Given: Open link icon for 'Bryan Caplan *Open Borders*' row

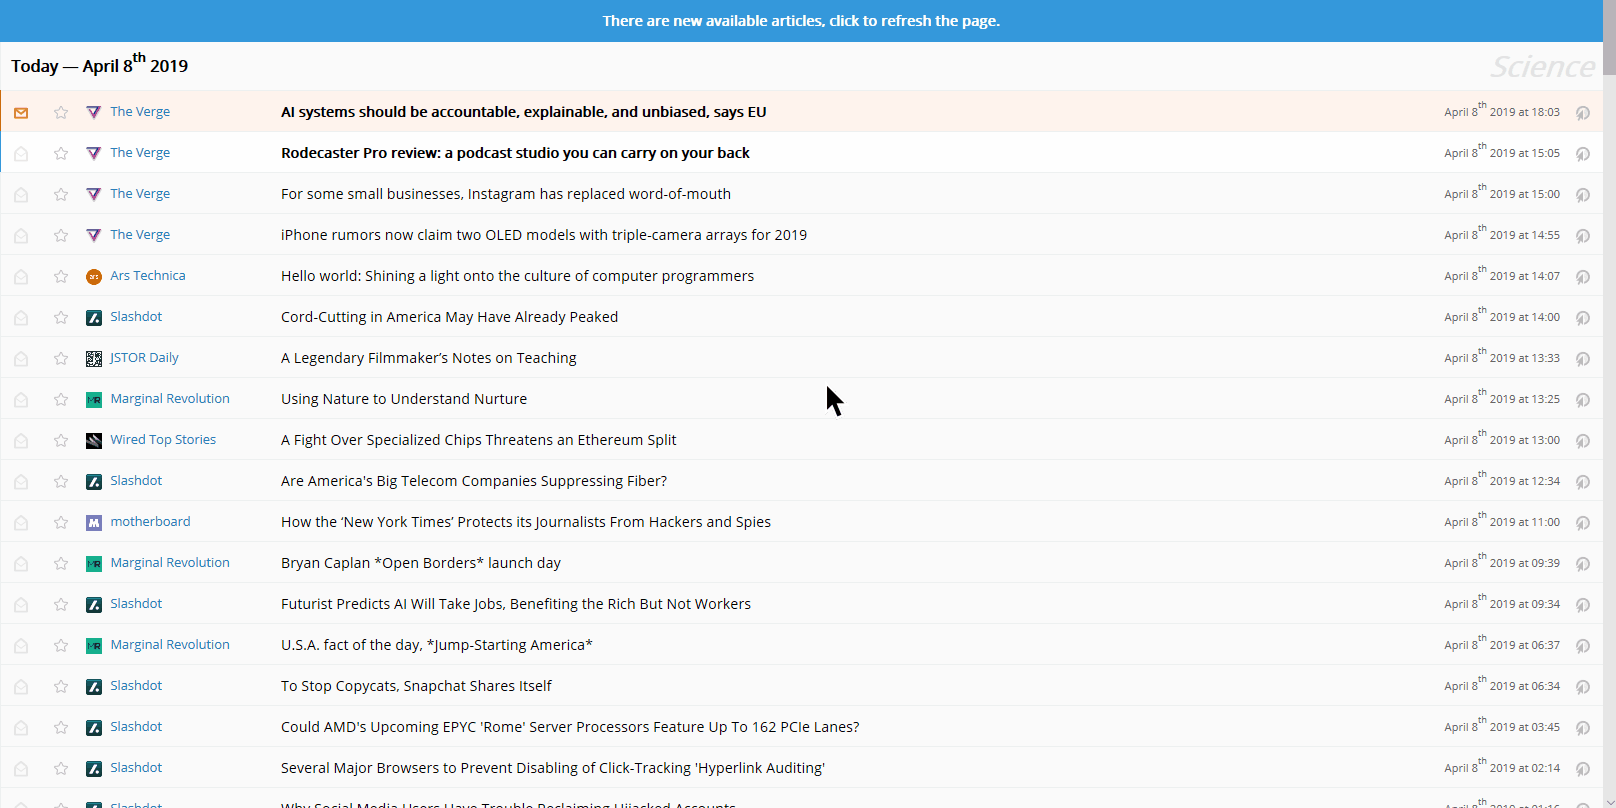Looking at the screenshot, I should click(x=1583, y=564).
